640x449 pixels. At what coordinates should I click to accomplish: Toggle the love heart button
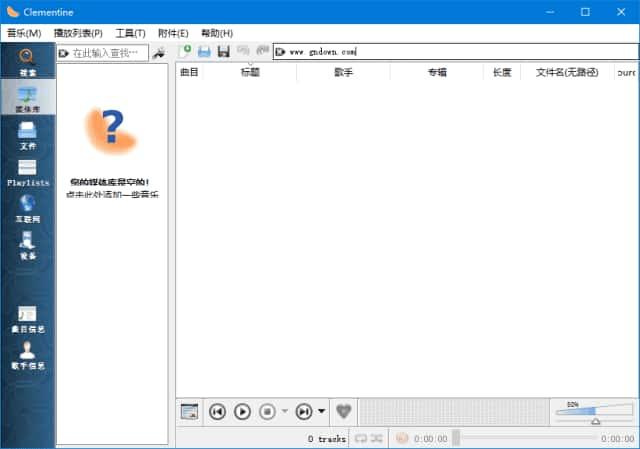344,411
